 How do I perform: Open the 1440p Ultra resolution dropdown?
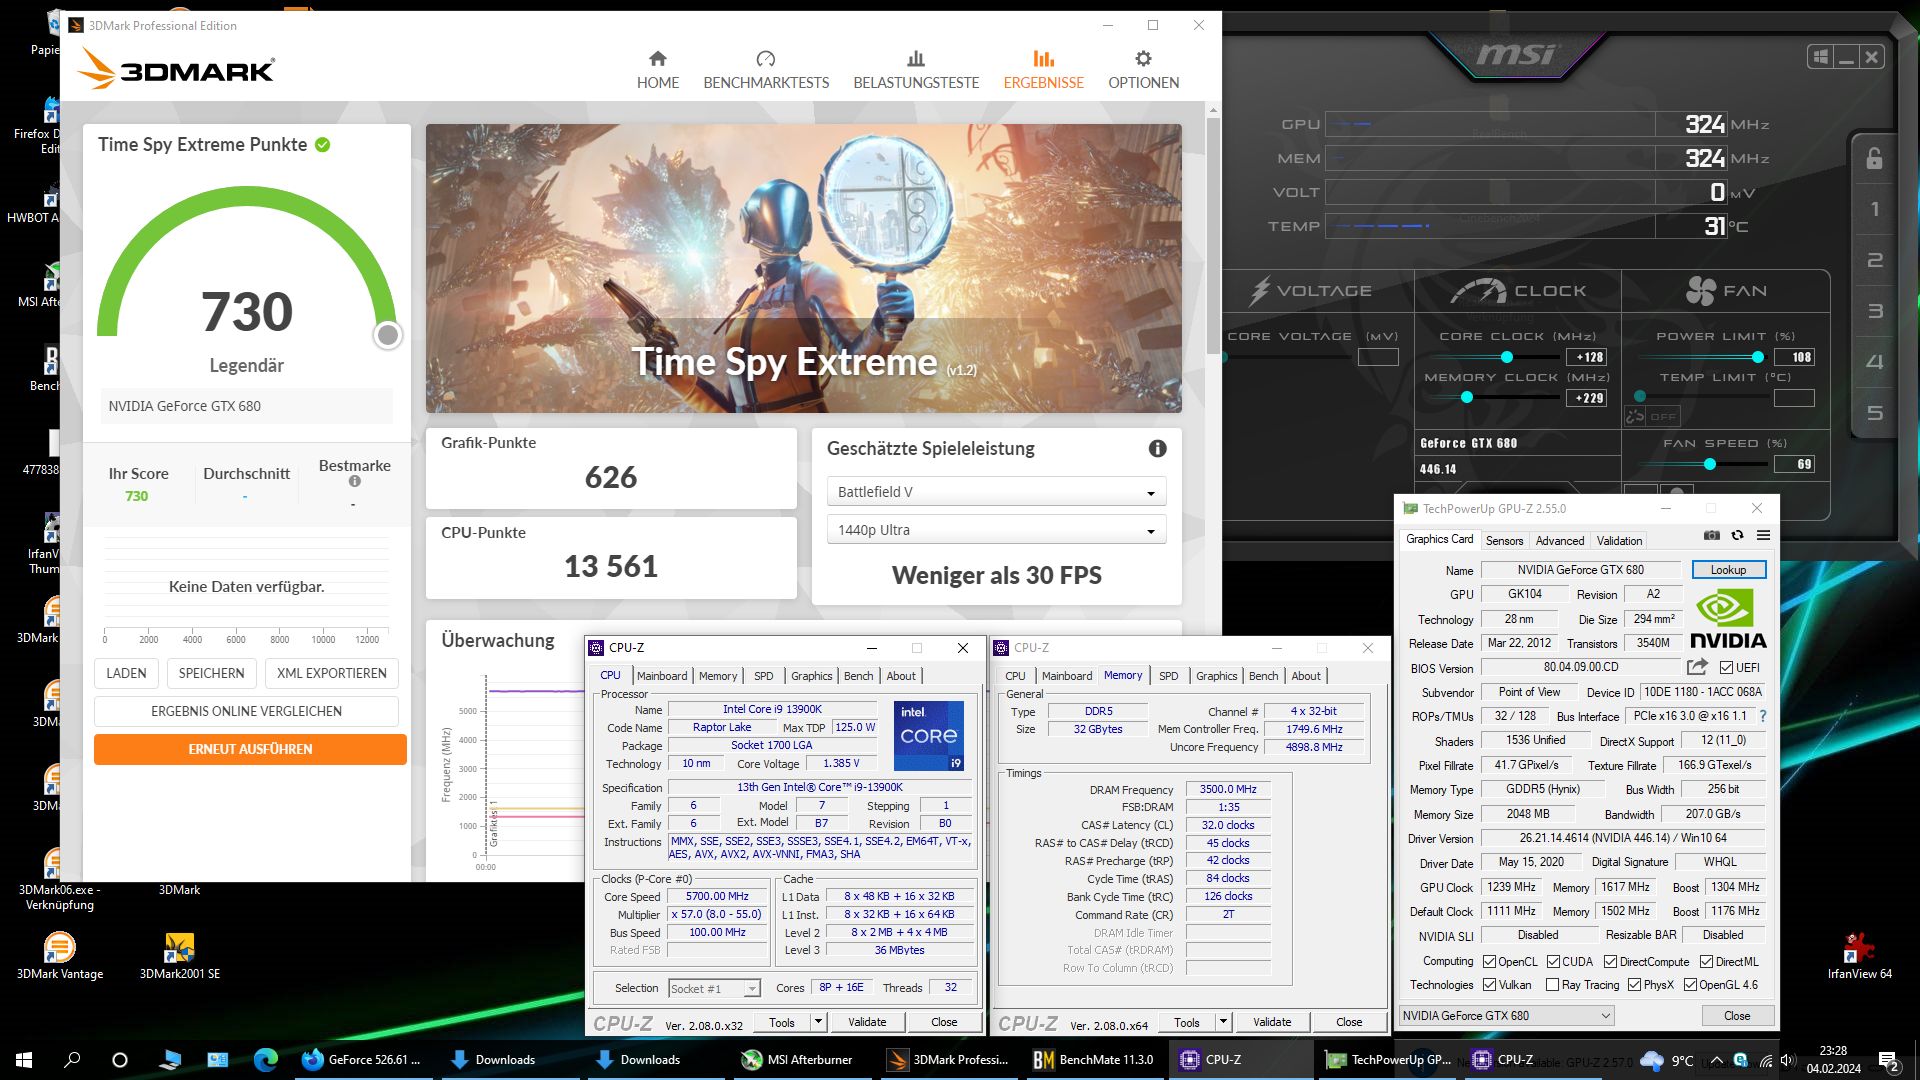[996, 530]
